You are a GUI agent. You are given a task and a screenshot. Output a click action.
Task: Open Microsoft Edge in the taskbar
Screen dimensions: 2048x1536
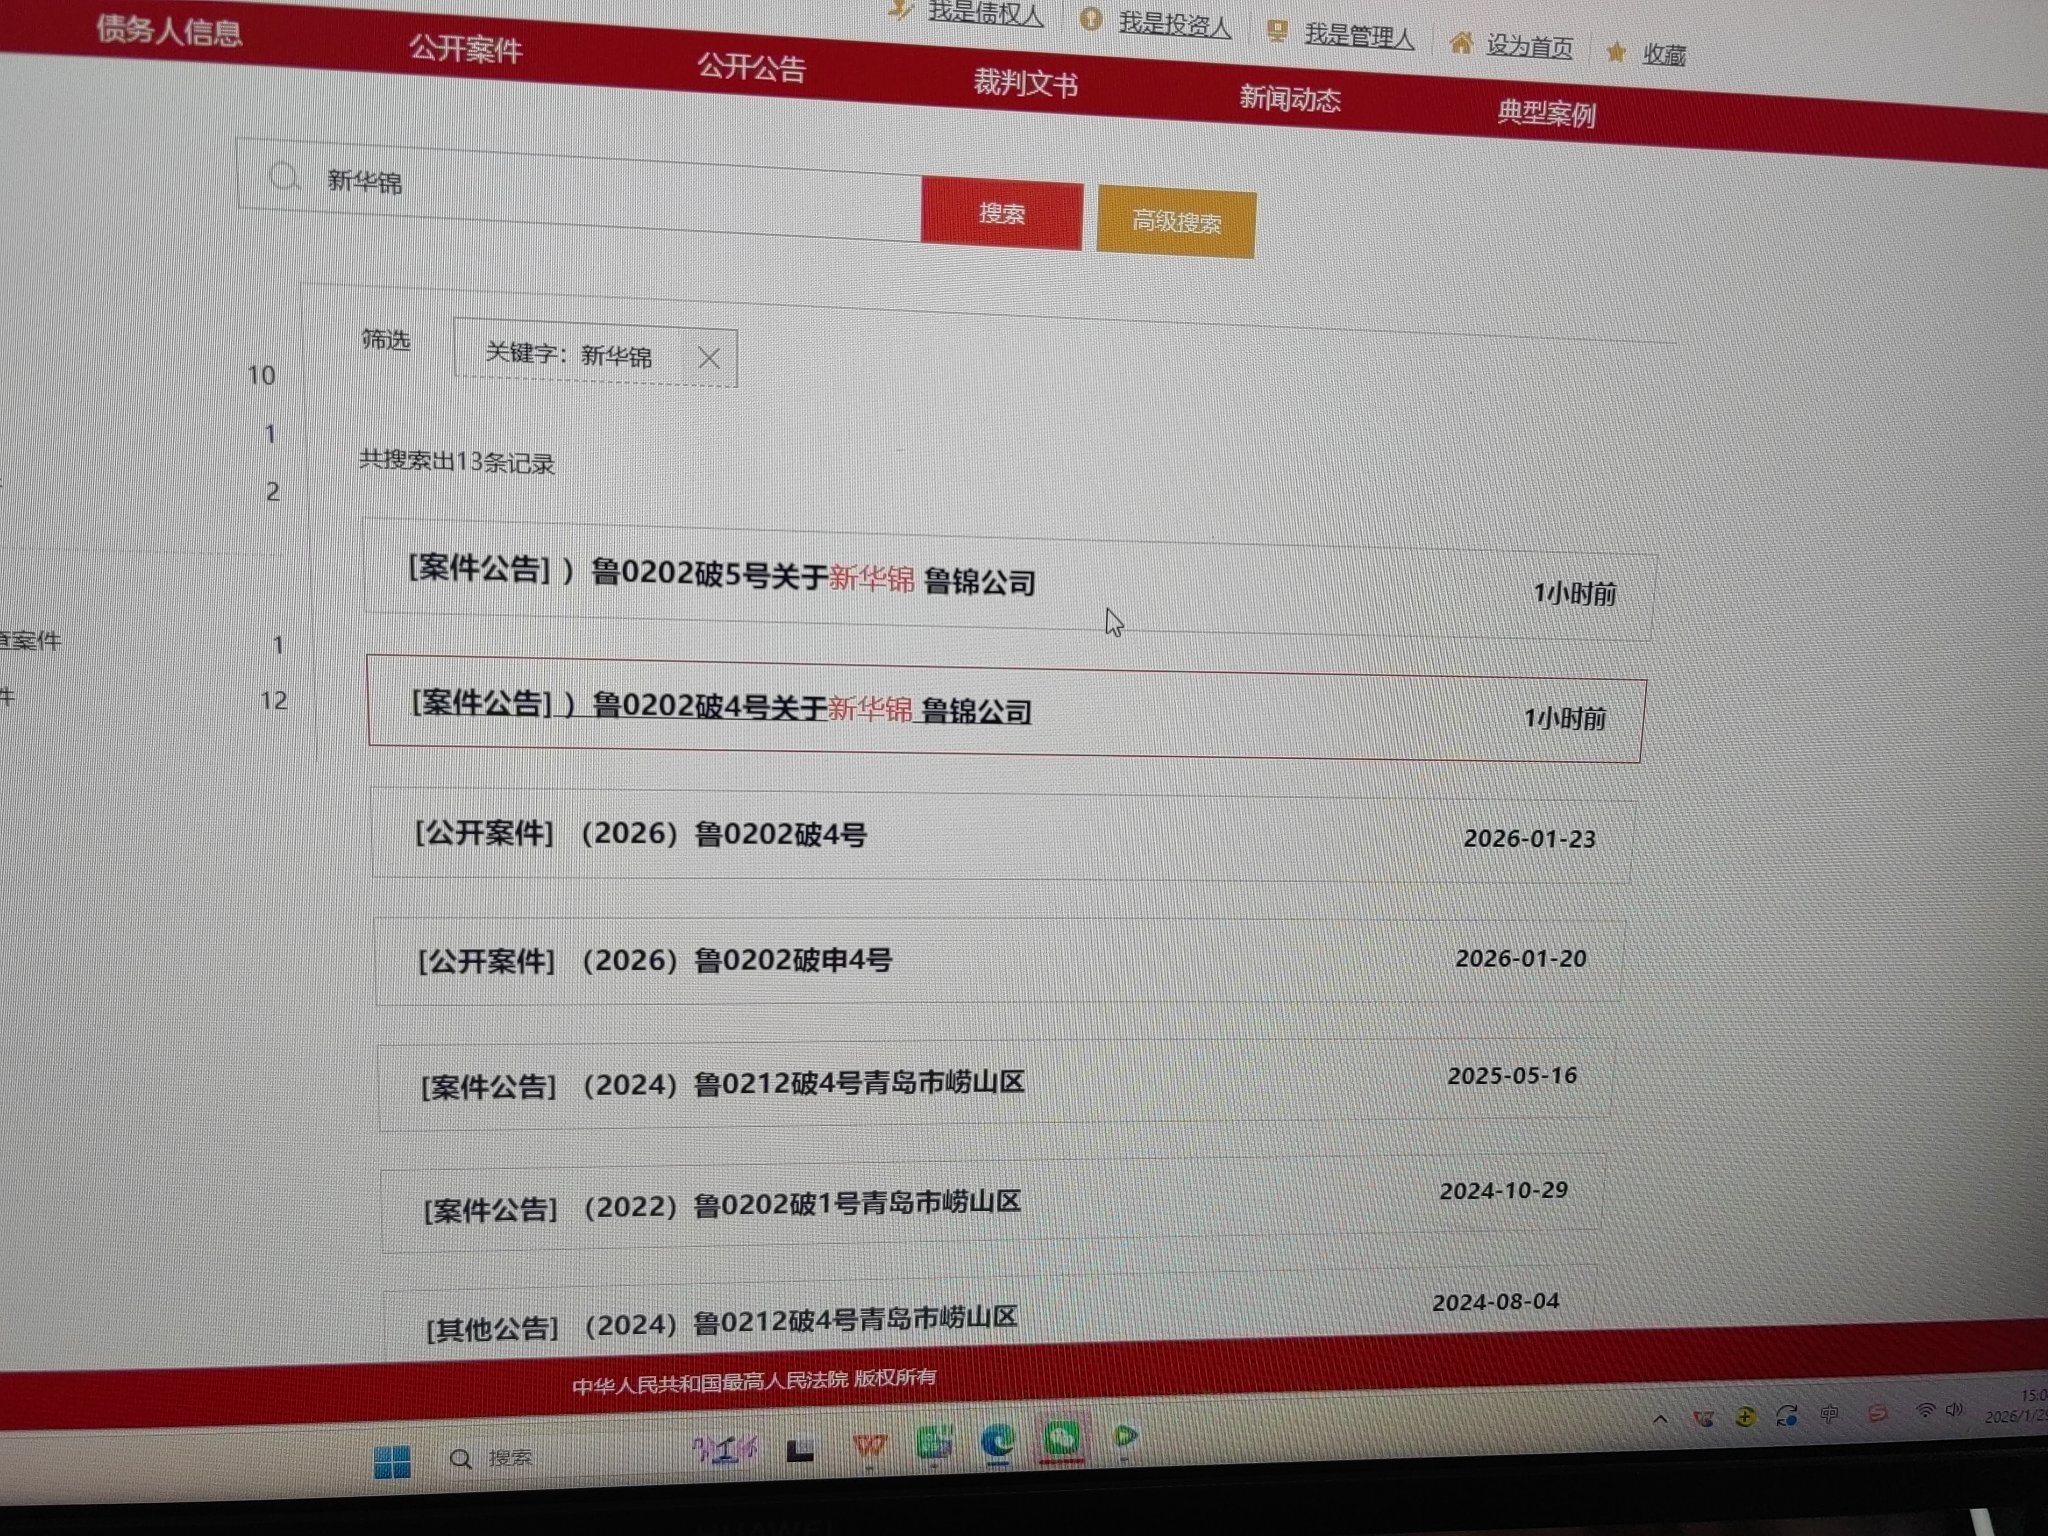coord(997,1442)
